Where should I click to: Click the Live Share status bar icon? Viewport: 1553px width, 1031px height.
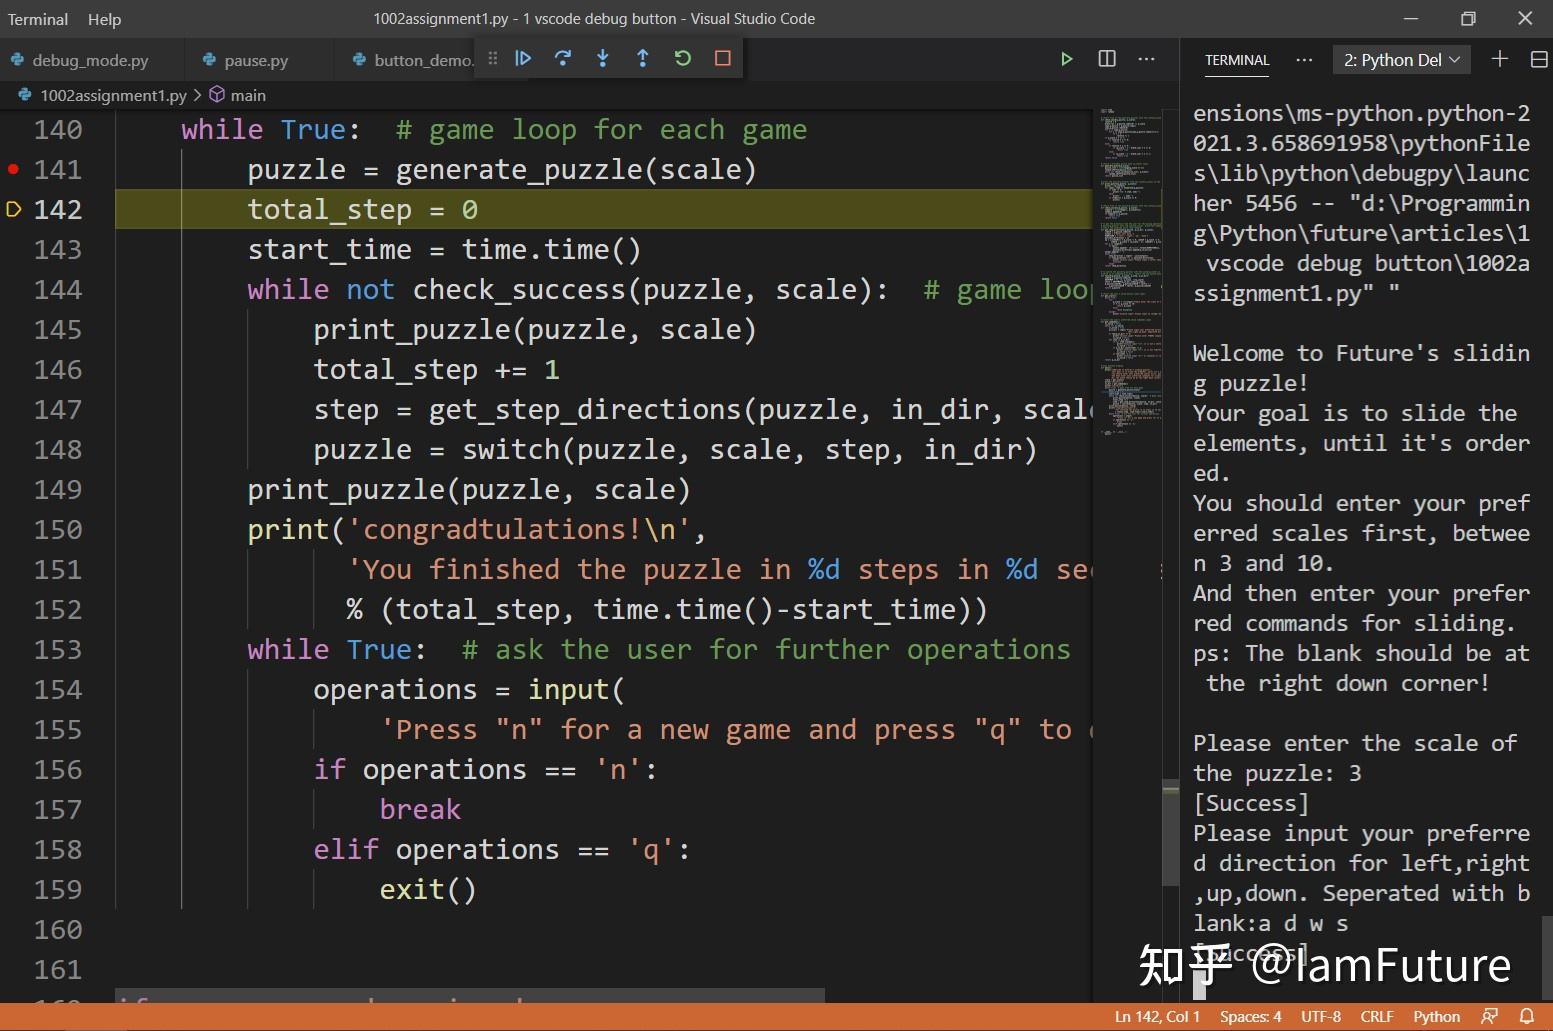pos(1489,1016)
